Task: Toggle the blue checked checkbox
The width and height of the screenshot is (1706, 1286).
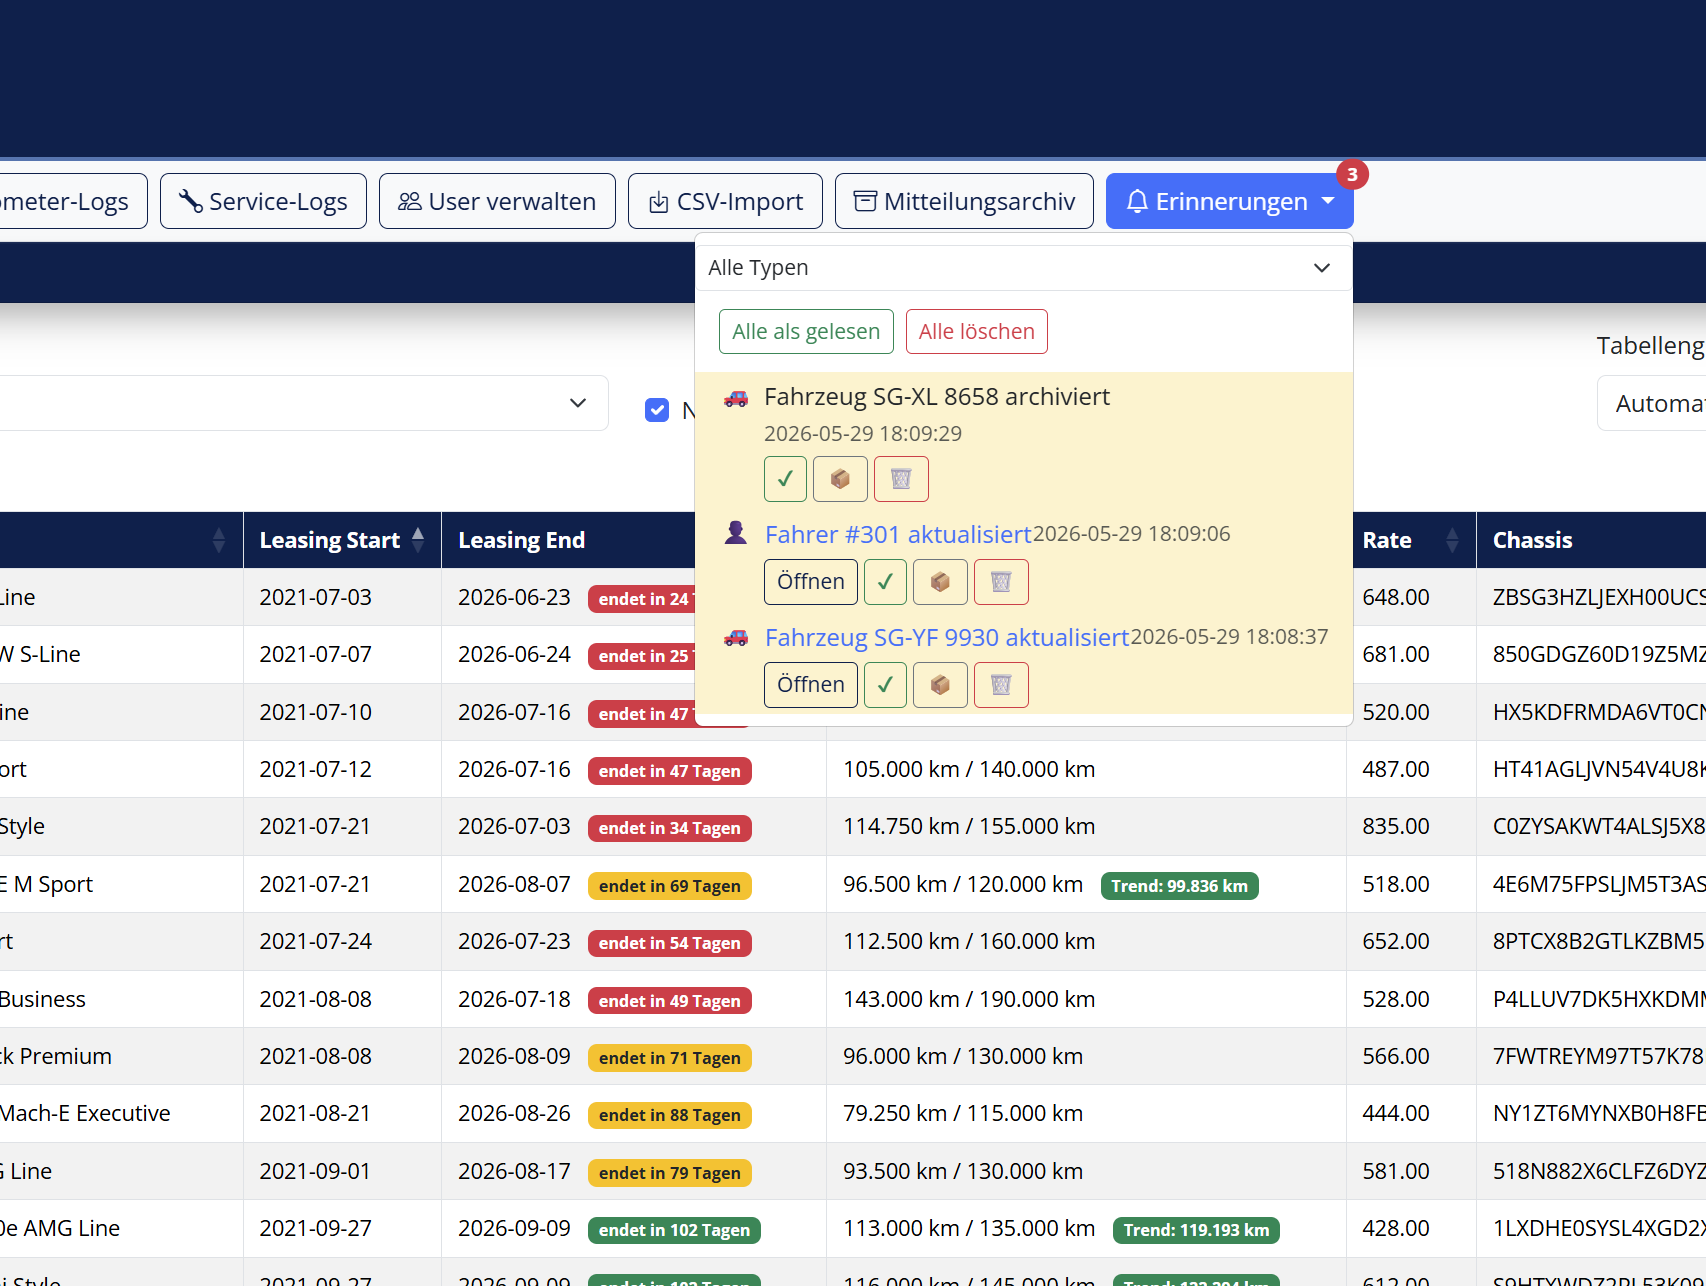Action: [657, 410]
